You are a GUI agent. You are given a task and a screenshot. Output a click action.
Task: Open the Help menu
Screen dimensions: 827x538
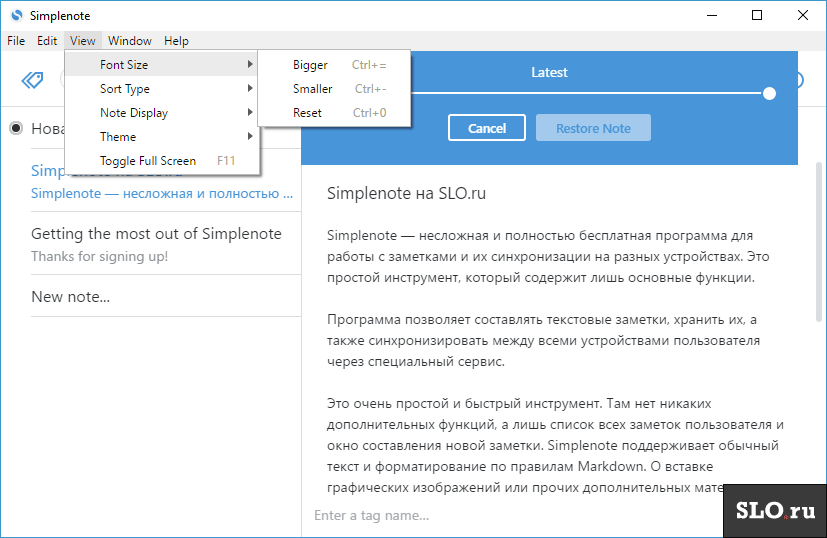tap(176, 41)
